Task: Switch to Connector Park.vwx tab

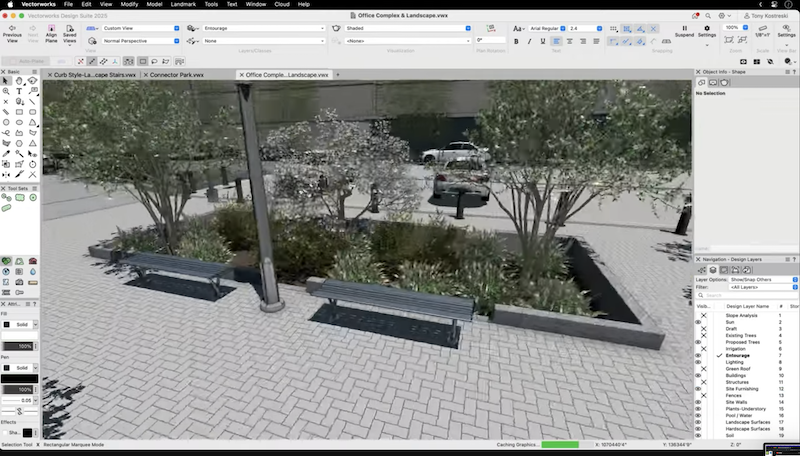Action: 177,74
